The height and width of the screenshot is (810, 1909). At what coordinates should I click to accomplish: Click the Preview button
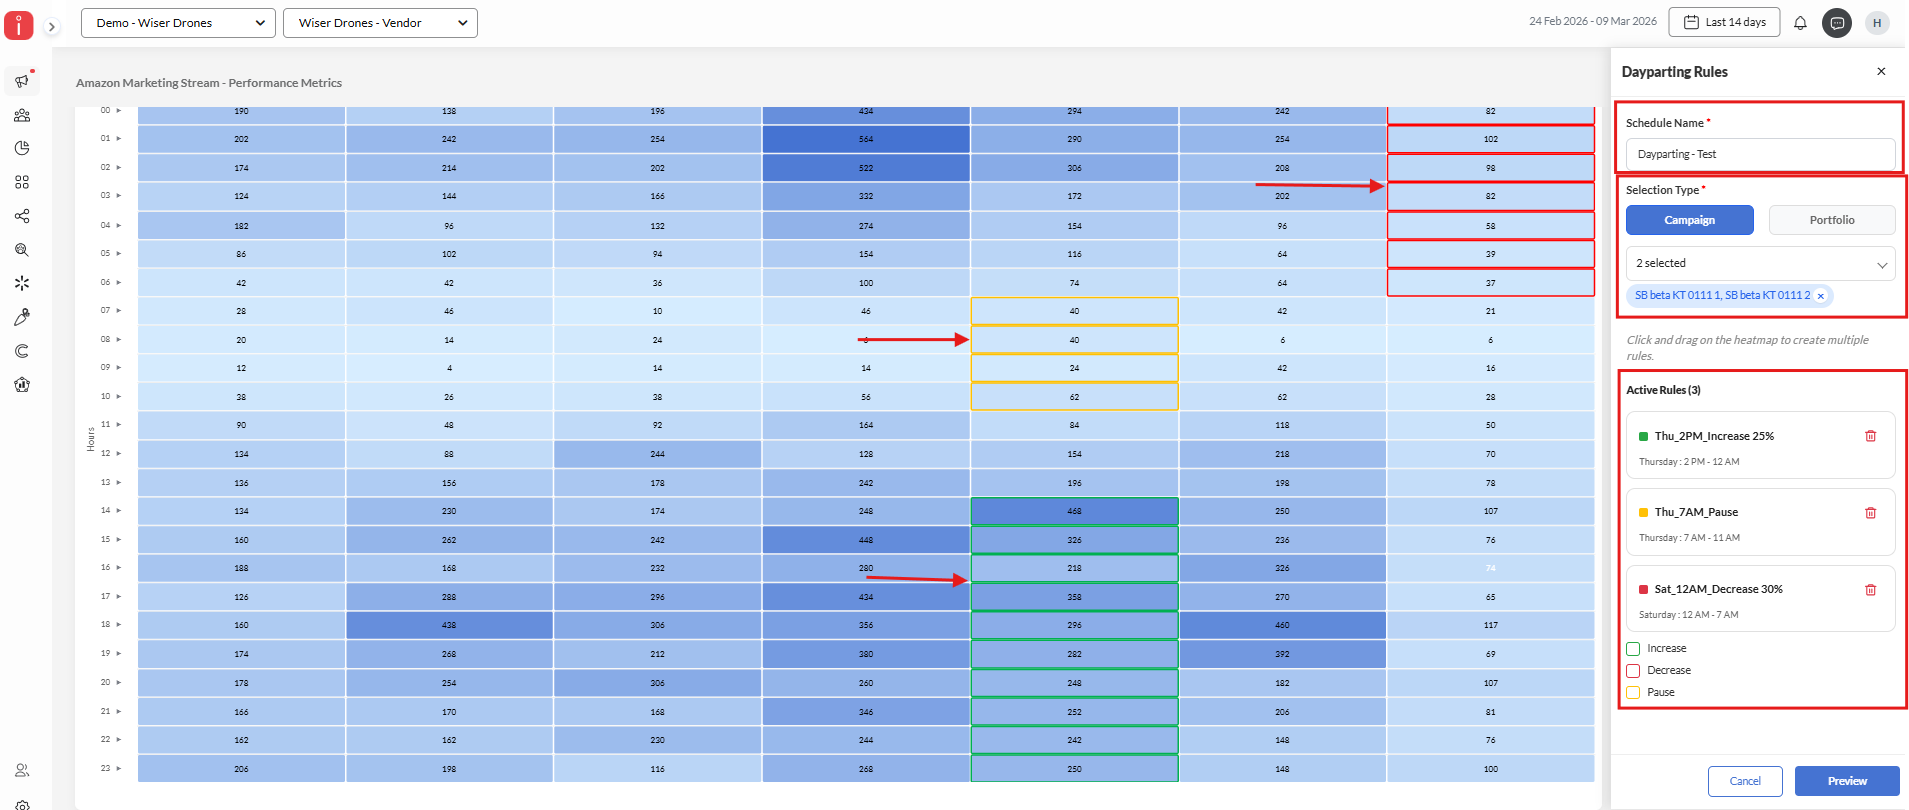[1846, 781]
